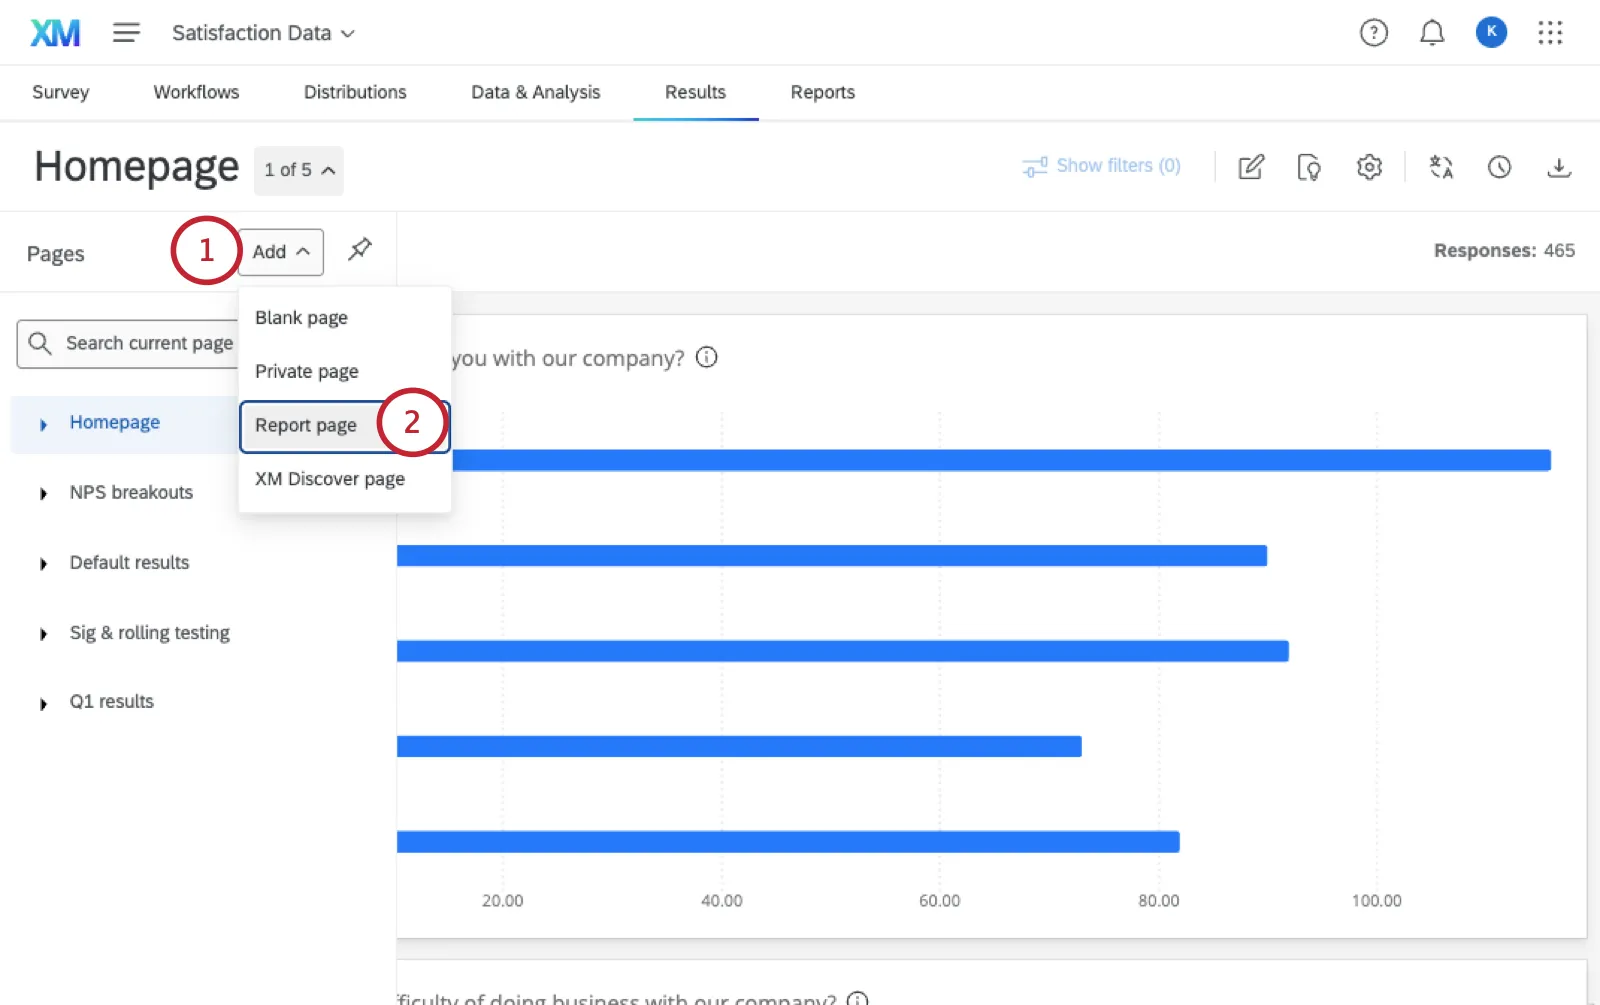
Task: Open the hamburger navigation menu
Action: (126, 33)
